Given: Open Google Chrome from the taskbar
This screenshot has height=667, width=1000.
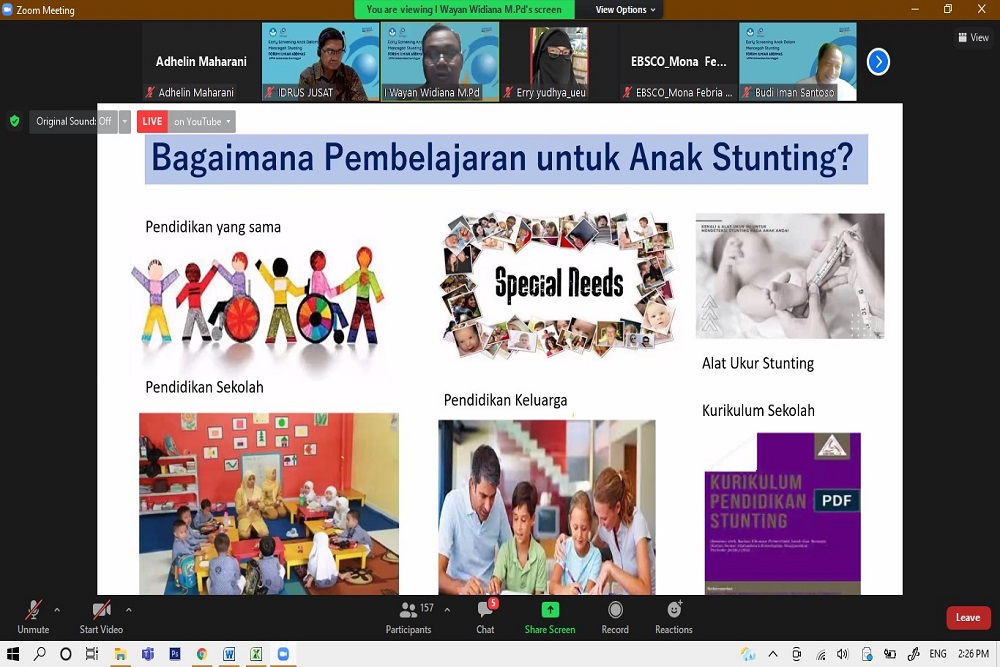Looking at the screenshot, I should [x=202, y=654].
